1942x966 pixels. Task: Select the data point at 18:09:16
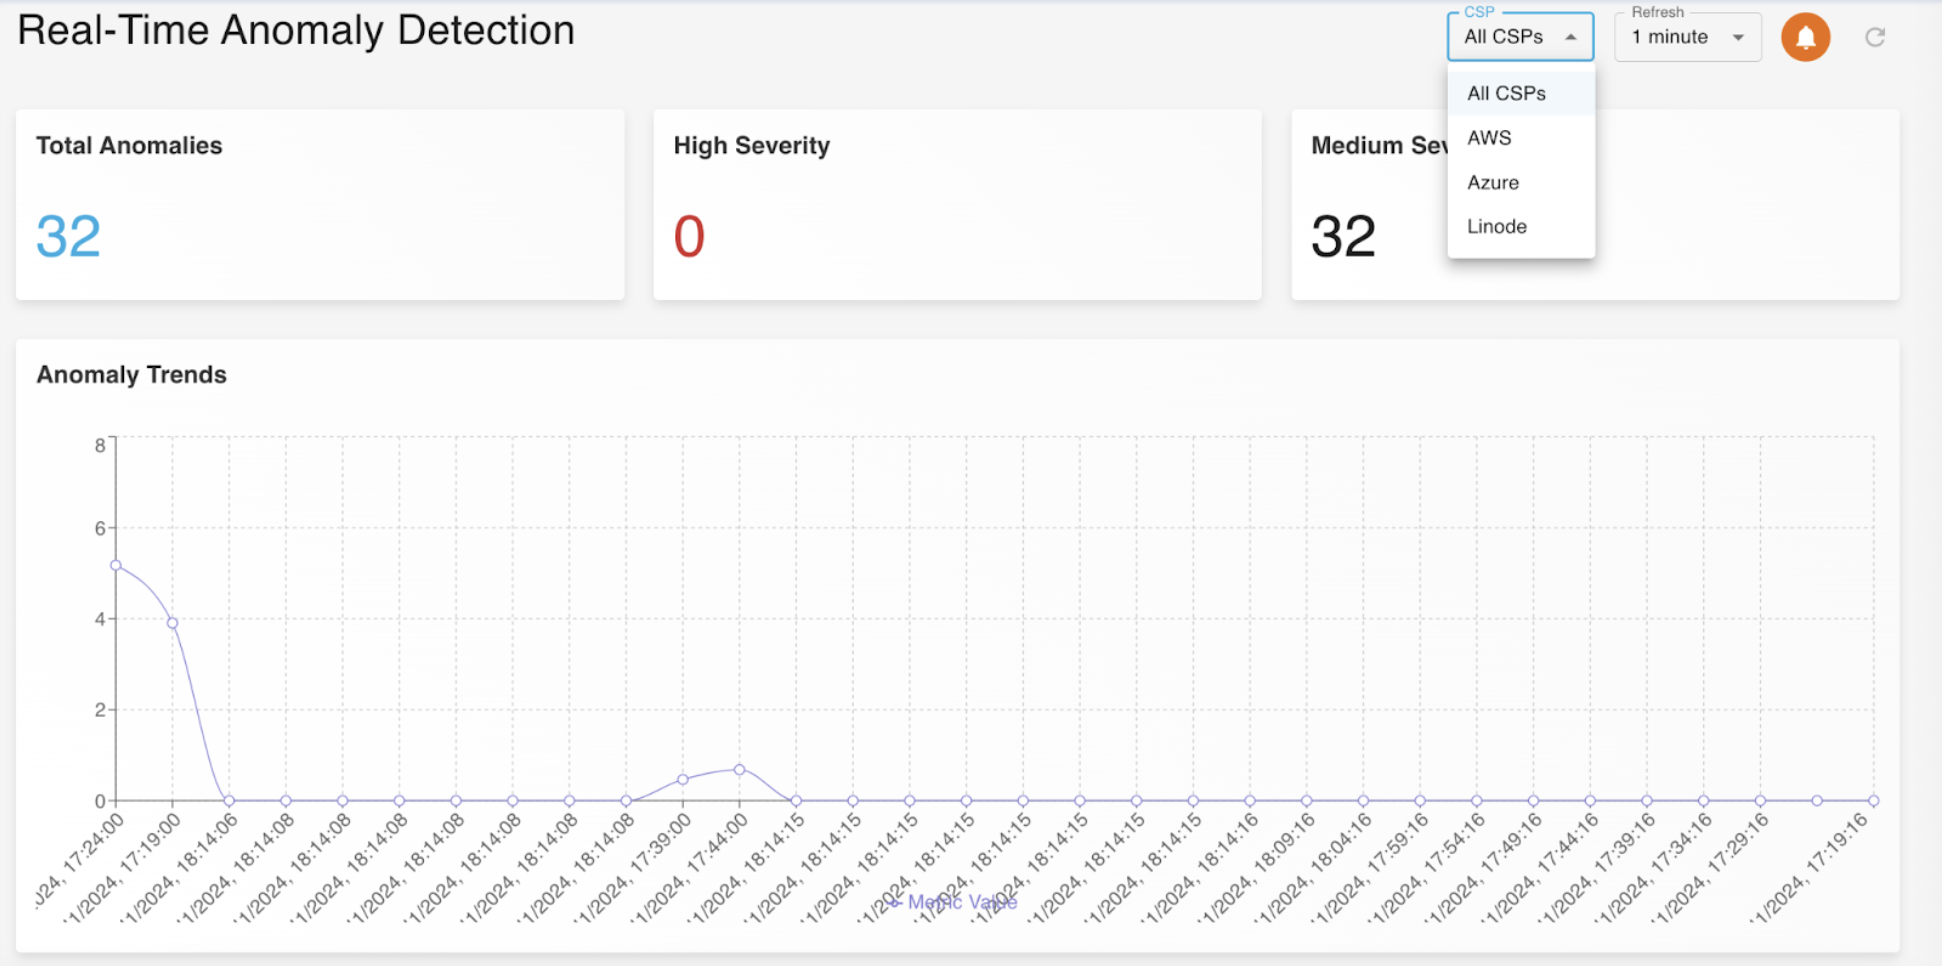point(1306,800)
